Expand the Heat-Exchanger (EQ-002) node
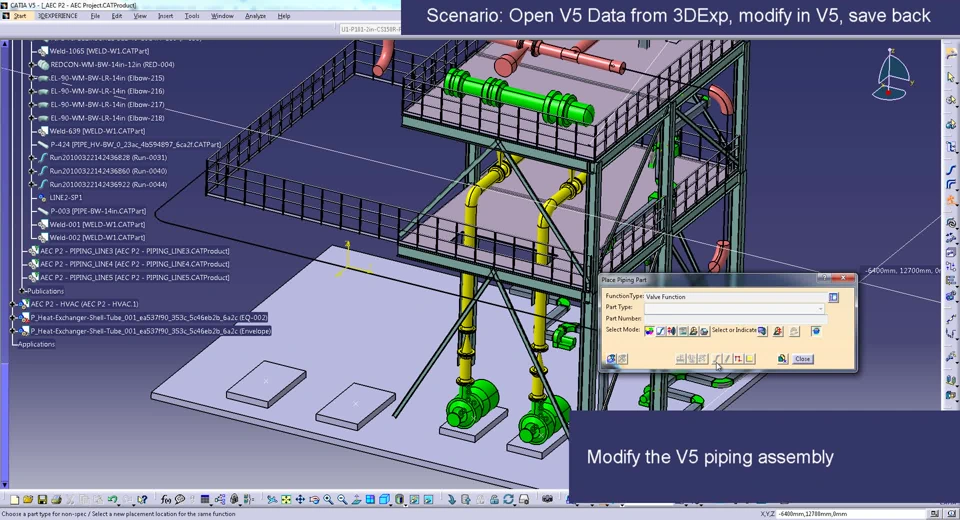The width and height of the screenshot is (960, 520). 13,317
